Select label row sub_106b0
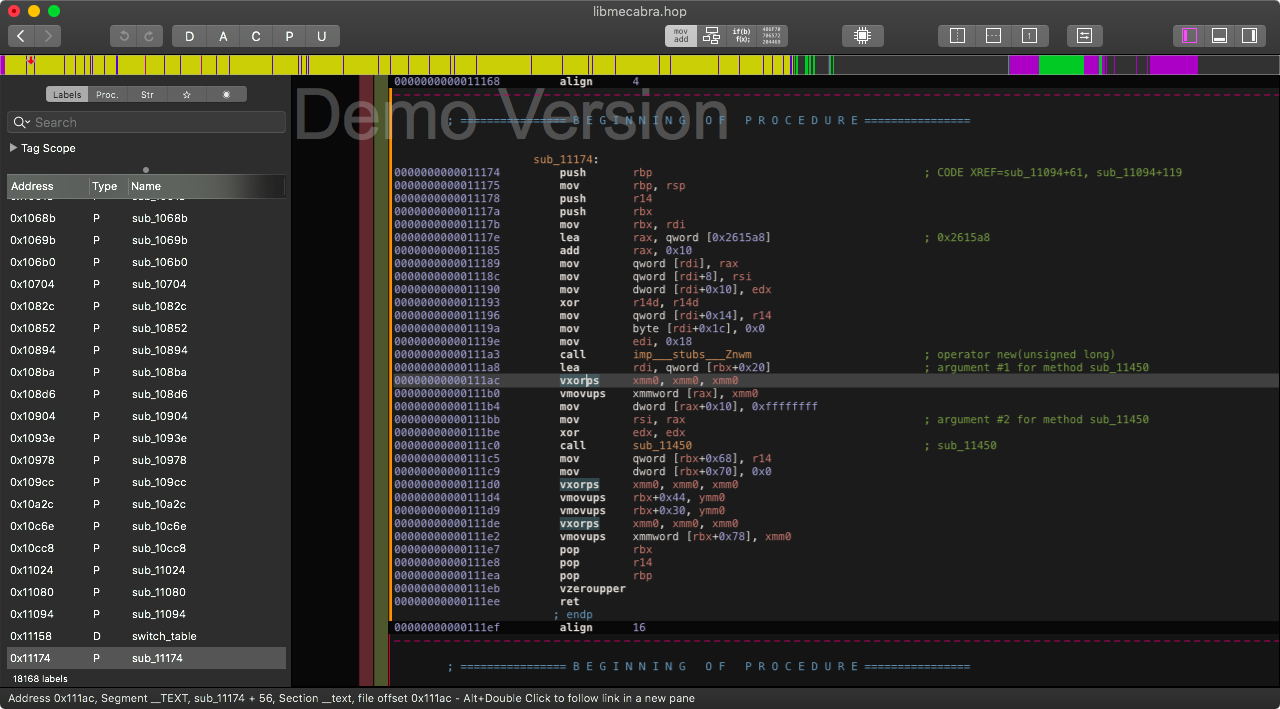 [146, 262]
